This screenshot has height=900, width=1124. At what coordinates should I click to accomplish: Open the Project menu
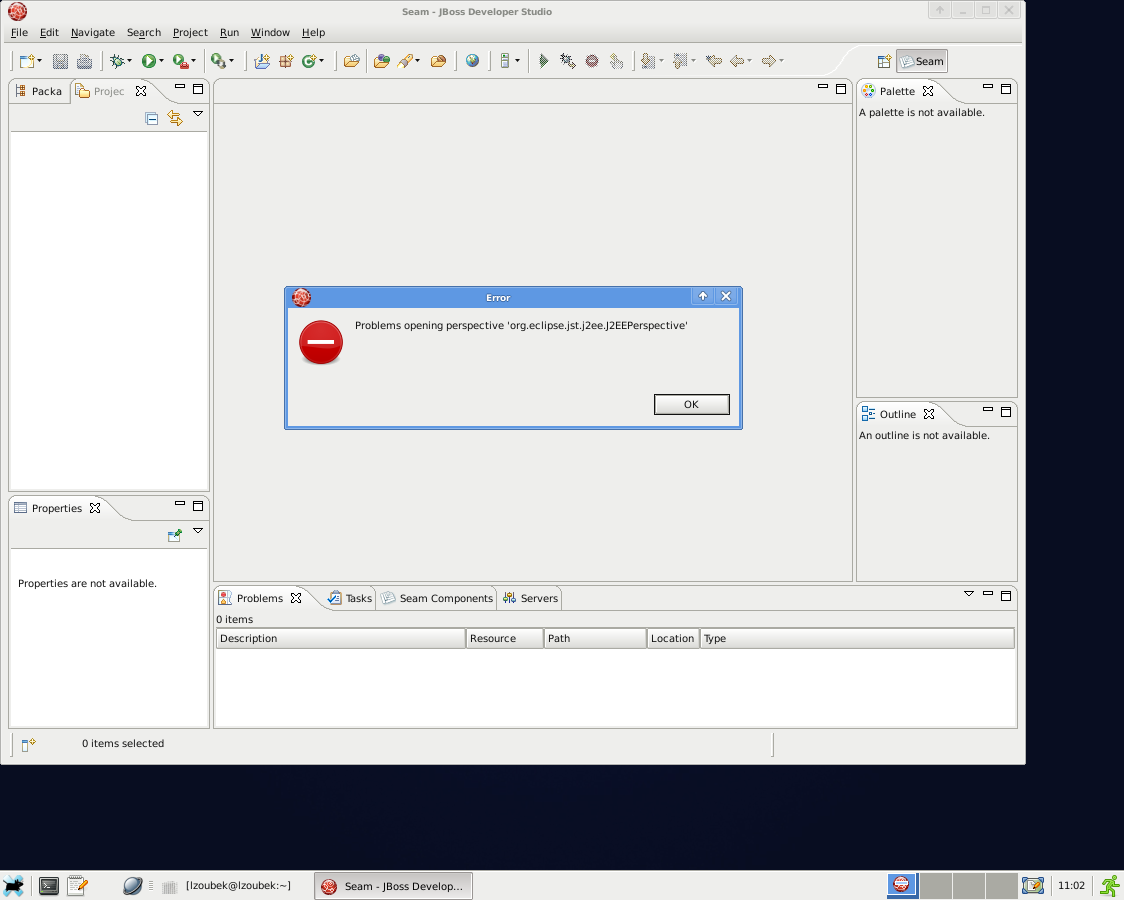(x=190, y=32)
